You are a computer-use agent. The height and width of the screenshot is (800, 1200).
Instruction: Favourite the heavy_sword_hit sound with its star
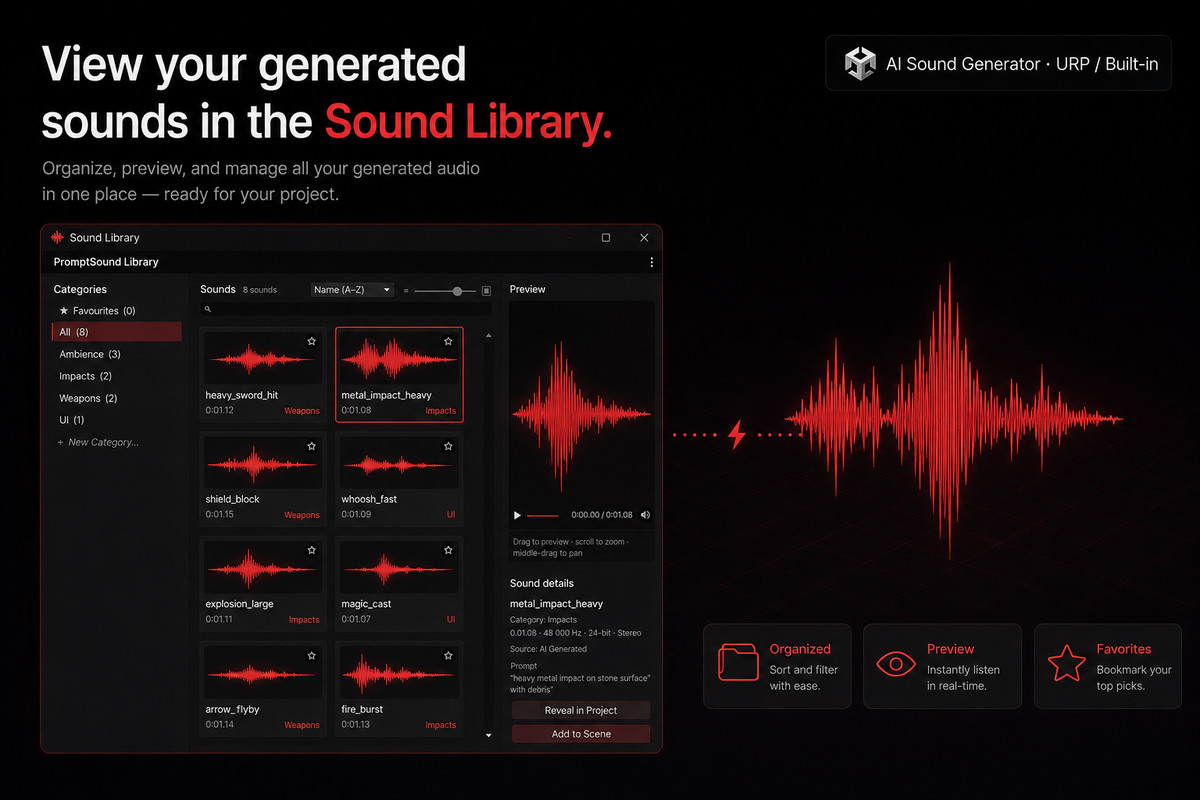click(x=311, y=341)
